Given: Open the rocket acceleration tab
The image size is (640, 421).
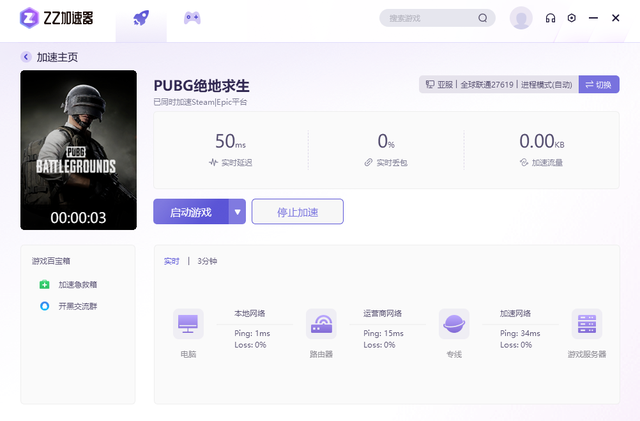Looking at the screenshot, I should click(141, 18).
